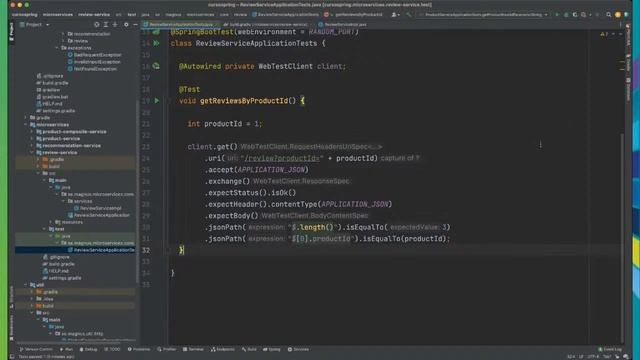640x360 pixels.
Task: Click UTF-8 encoding in status bar
Action: 593,357
